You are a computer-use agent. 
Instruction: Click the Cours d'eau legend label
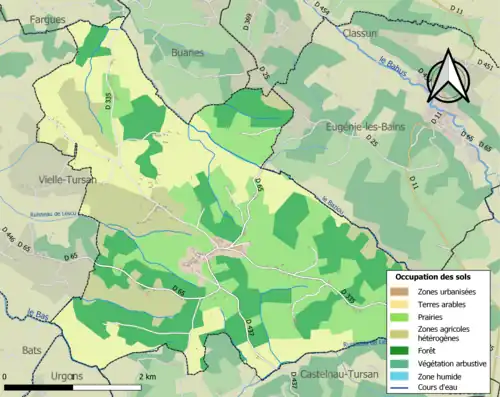click(438, 387)
